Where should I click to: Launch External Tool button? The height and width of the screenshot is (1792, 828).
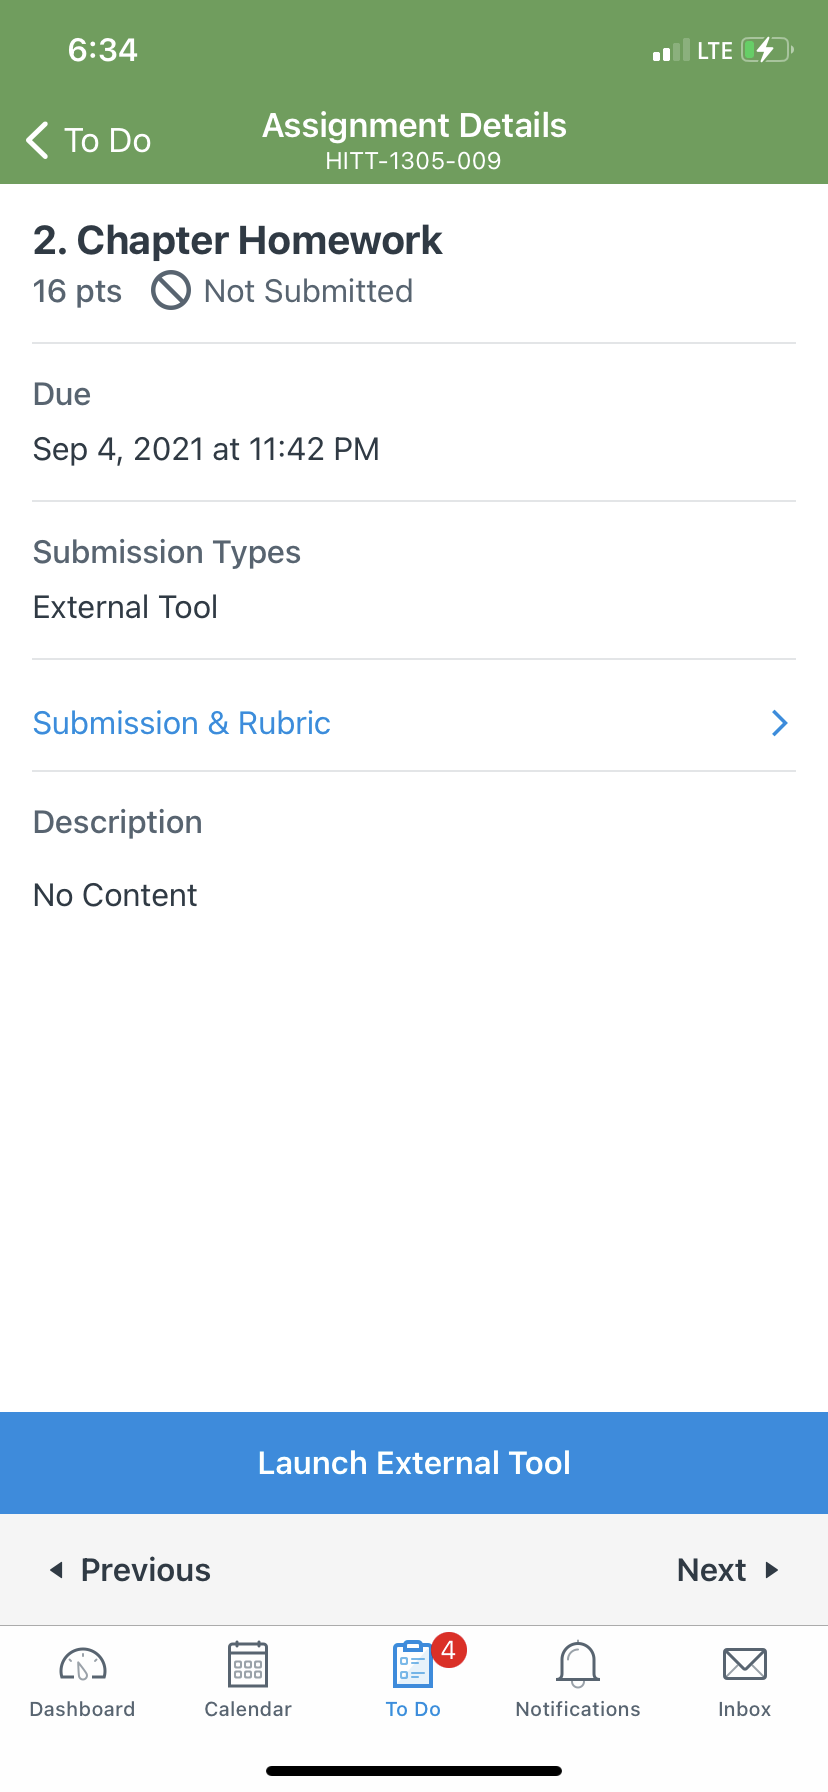(414, 1463)
